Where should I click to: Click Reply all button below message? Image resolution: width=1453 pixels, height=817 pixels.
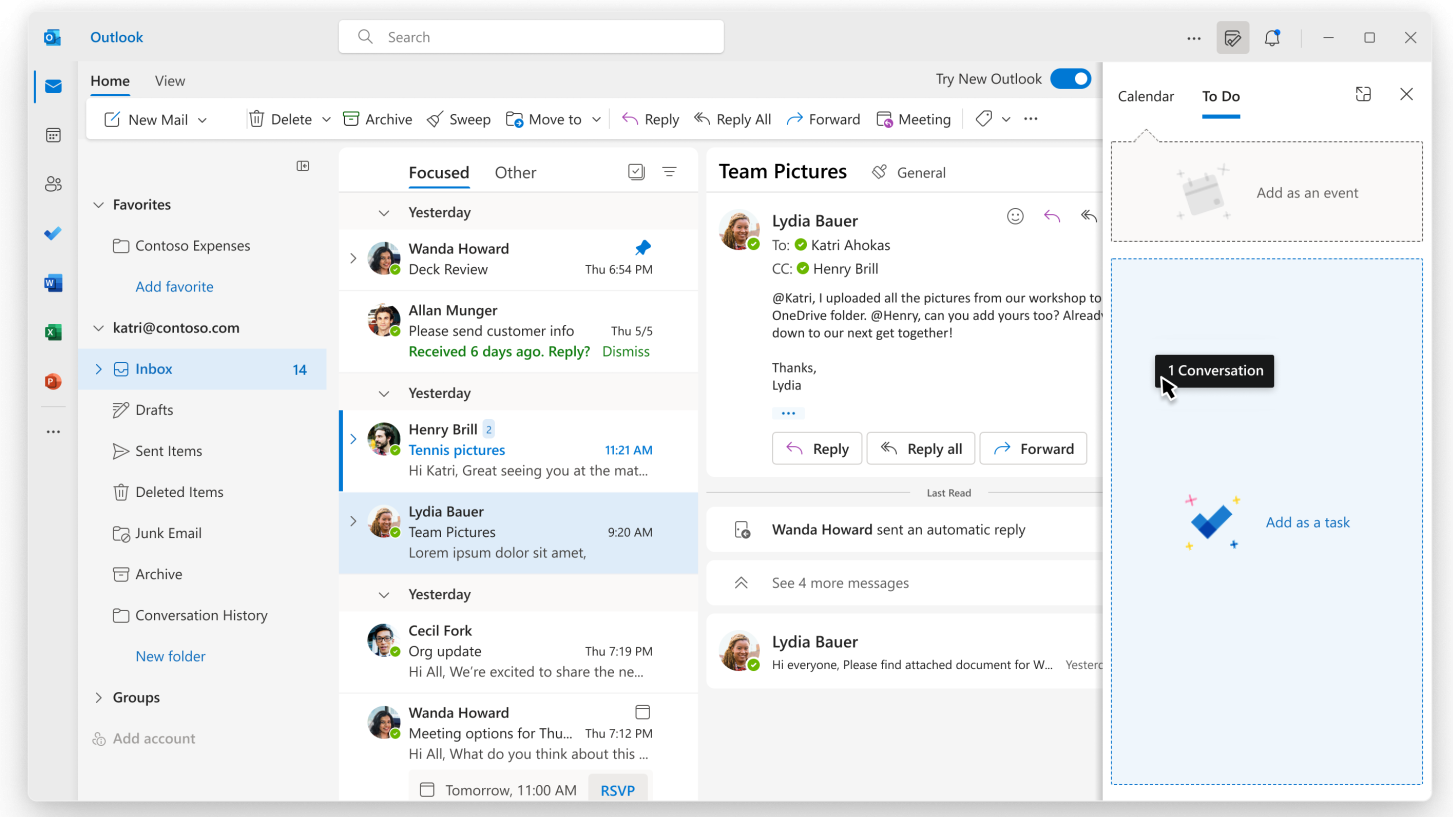pyautogui.click(x=921, y=449)
